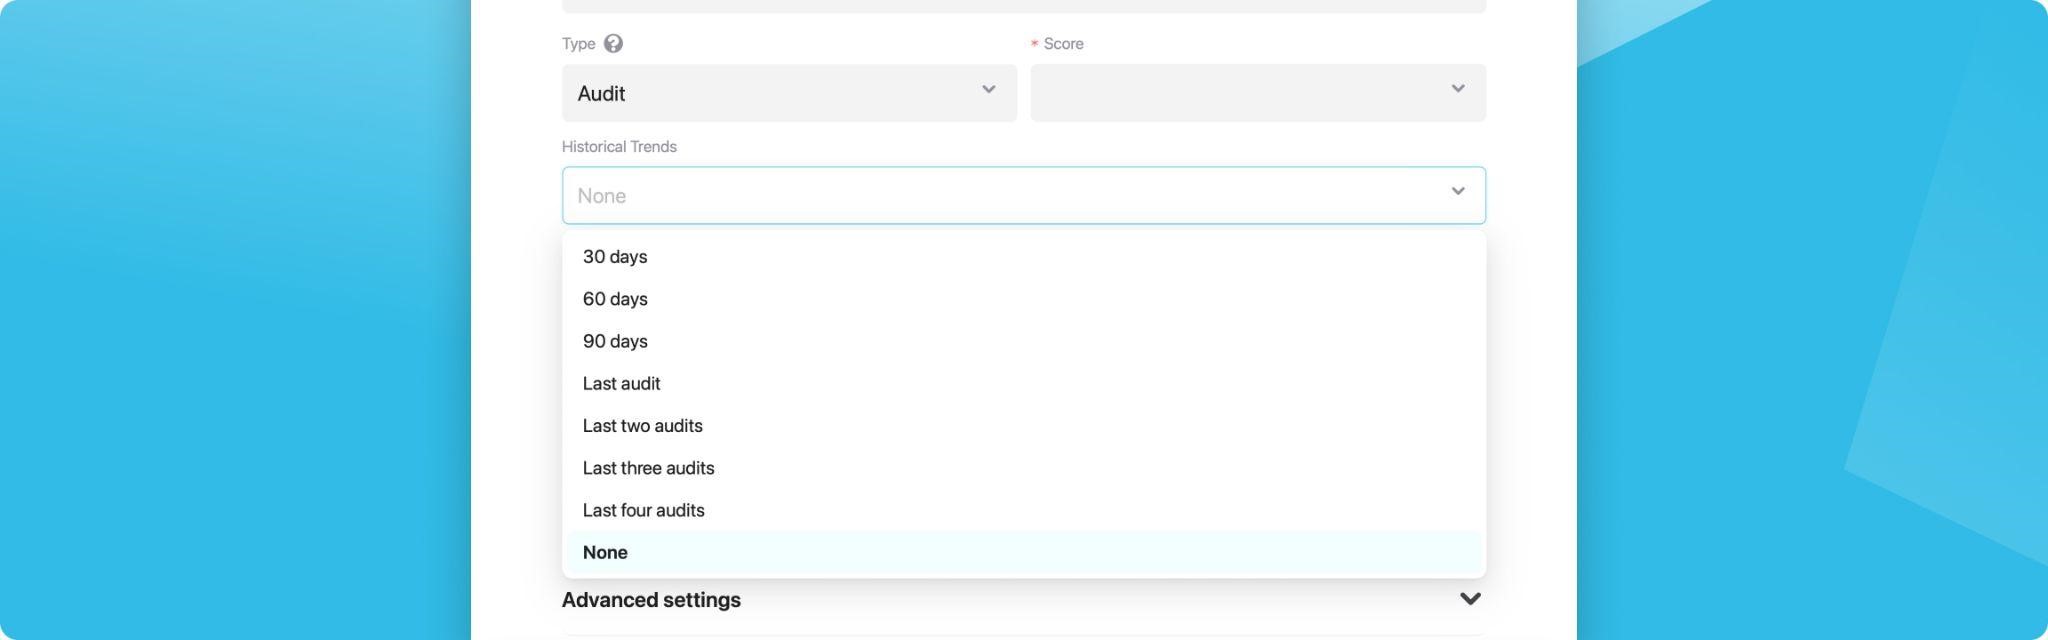Click the Advanced settings chevron icon
The width and height of the screenshot is (2048, 640).
click(x=1469, y=599)
